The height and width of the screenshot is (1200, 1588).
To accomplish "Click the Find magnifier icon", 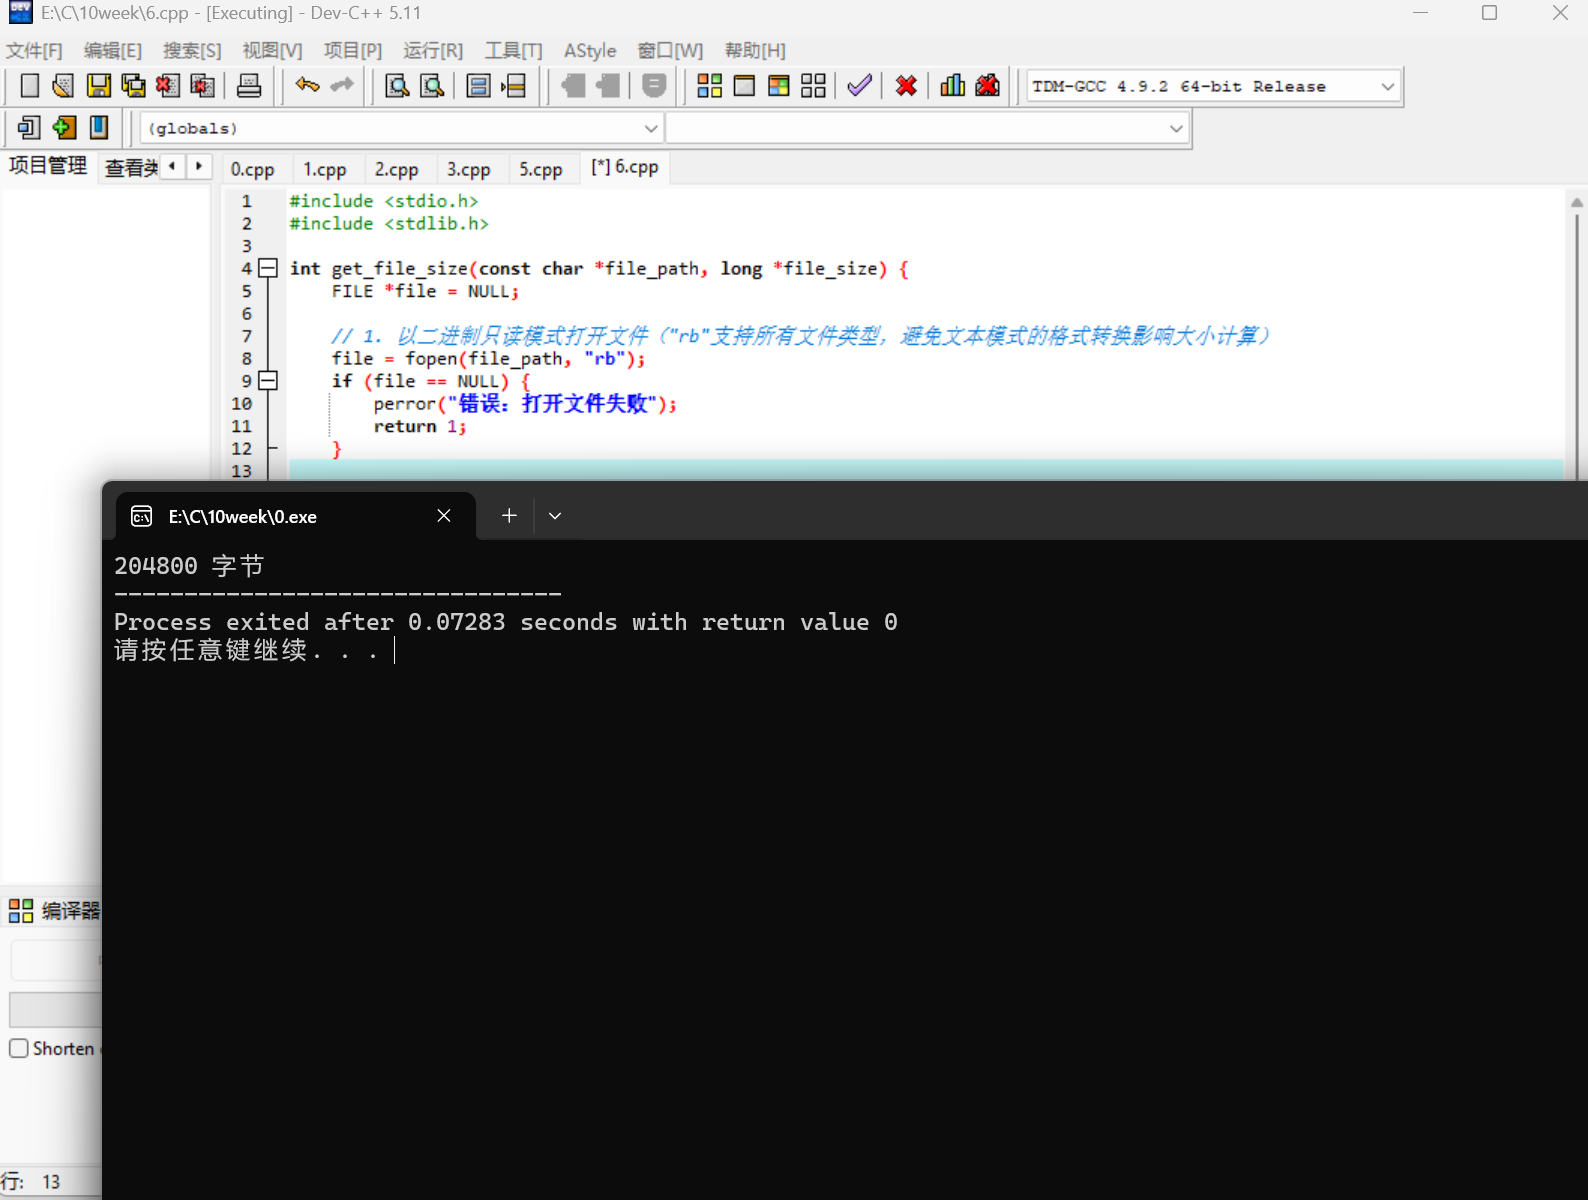I will pos(397,86).
